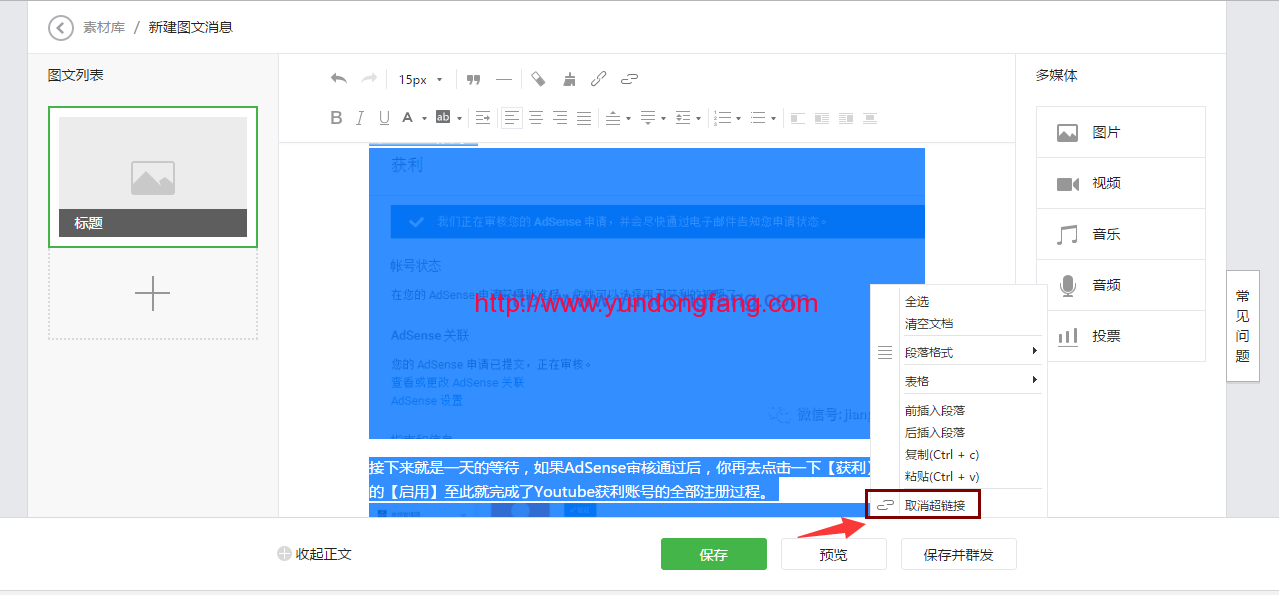This screenshot has height=595, width=1279.
Task: Insert a blockquote with the quote icon
Action: coord(474,79)
